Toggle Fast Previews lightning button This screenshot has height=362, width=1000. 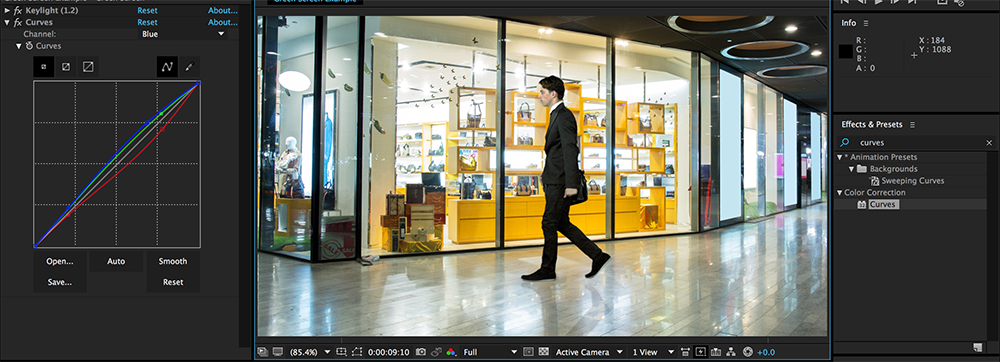pos(701,352)
